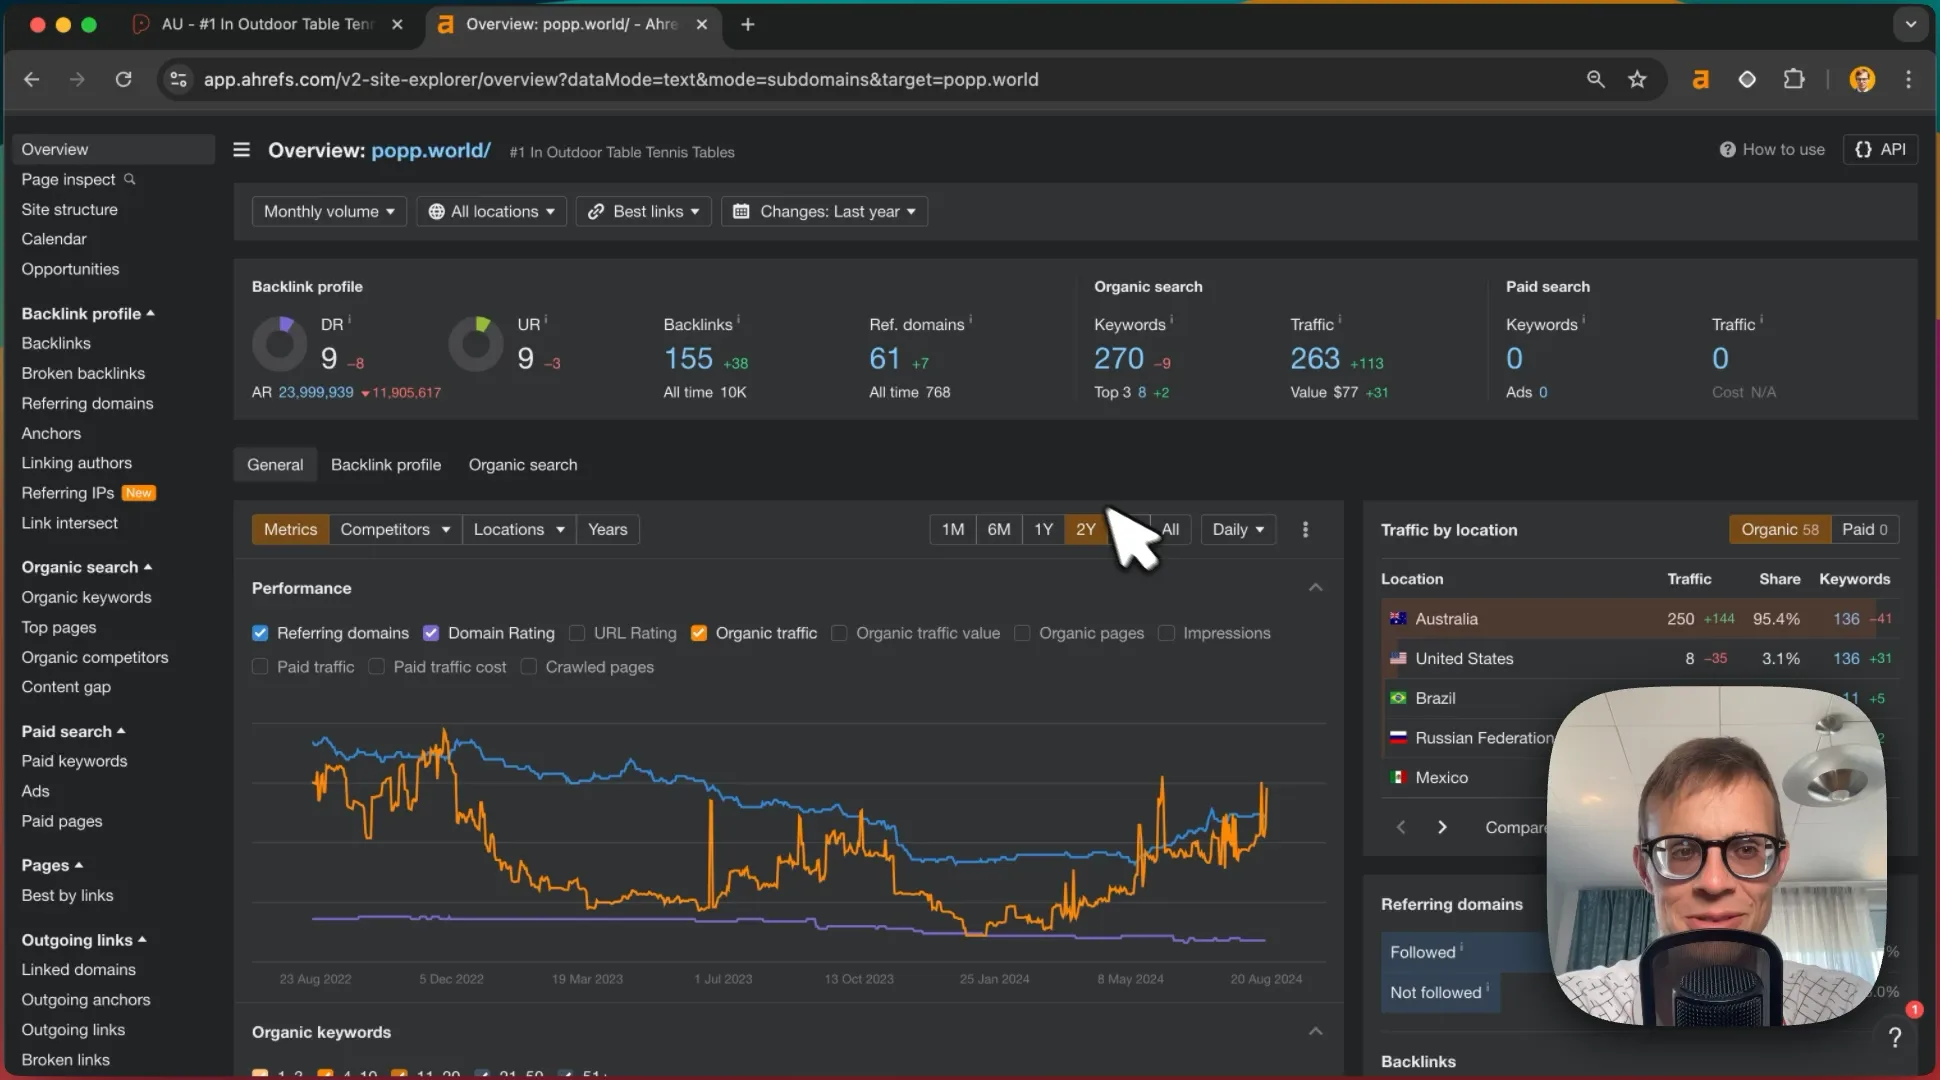
Task: Open the All locations dropdown
Action: pos(491,211)
